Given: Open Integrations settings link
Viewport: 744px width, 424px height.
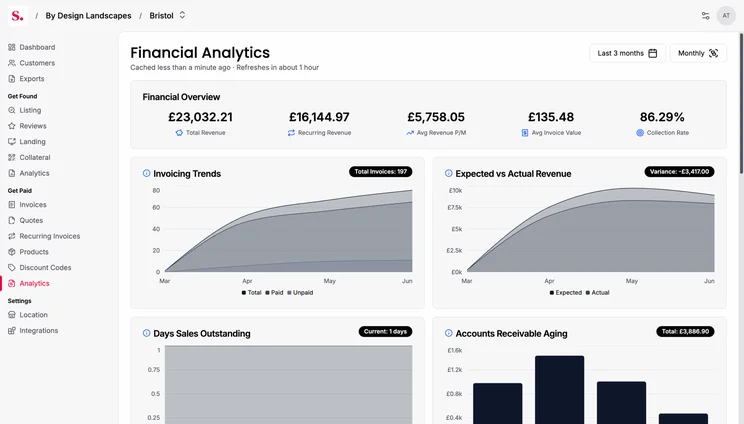Looking at the screenshot, I should coord(38,331).
